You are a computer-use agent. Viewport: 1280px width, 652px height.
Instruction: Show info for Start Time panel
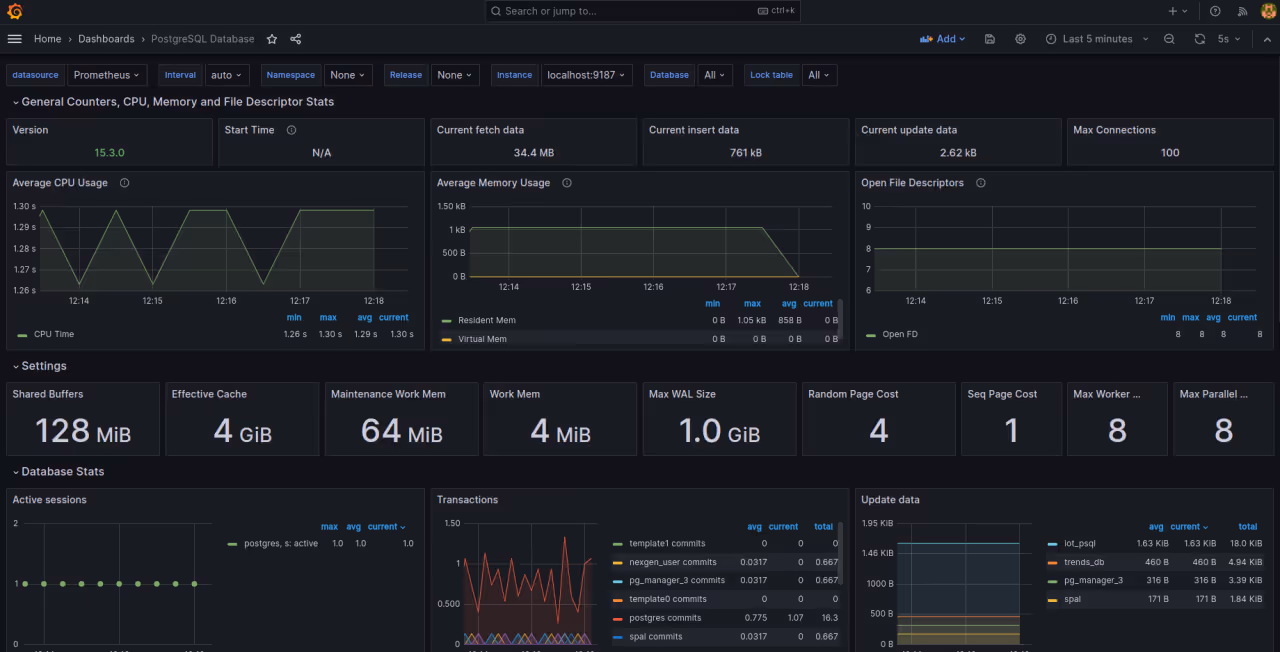tap(291, 130)
